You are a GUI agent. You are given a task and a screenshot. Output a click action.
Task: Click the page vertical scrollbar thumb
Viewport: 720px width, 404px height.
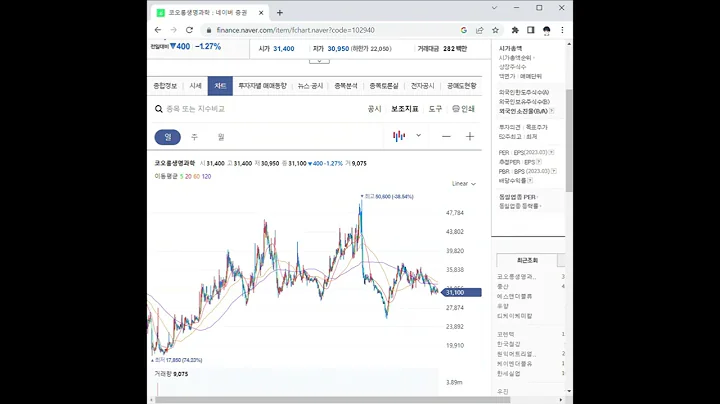(x=569, y=140)
